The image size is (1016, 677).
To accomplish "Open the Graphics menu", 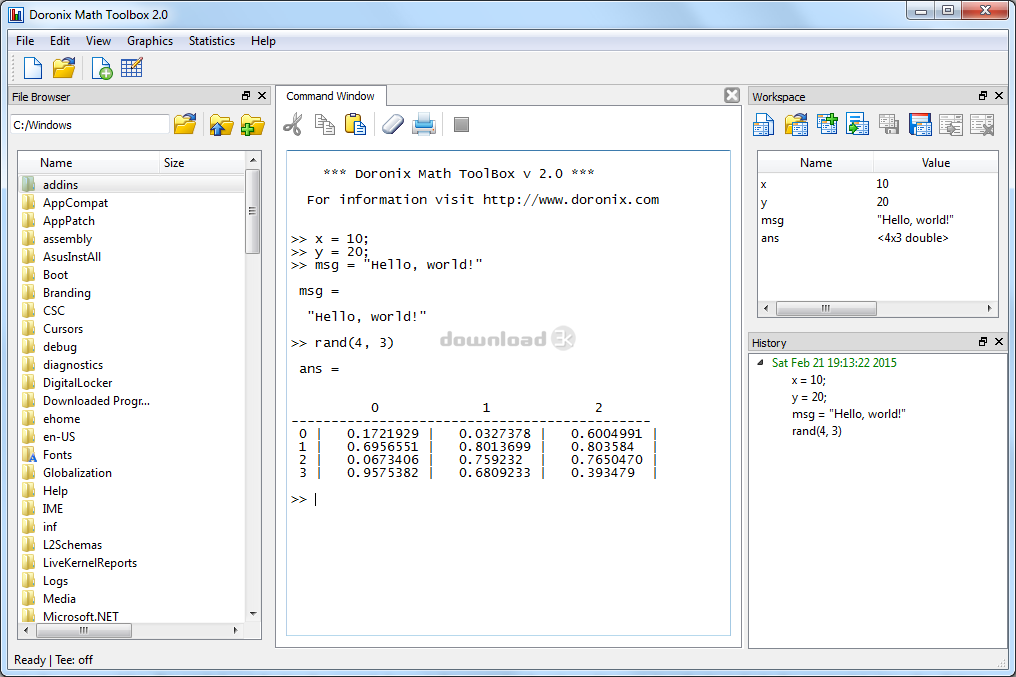I will tap(150, 41).
